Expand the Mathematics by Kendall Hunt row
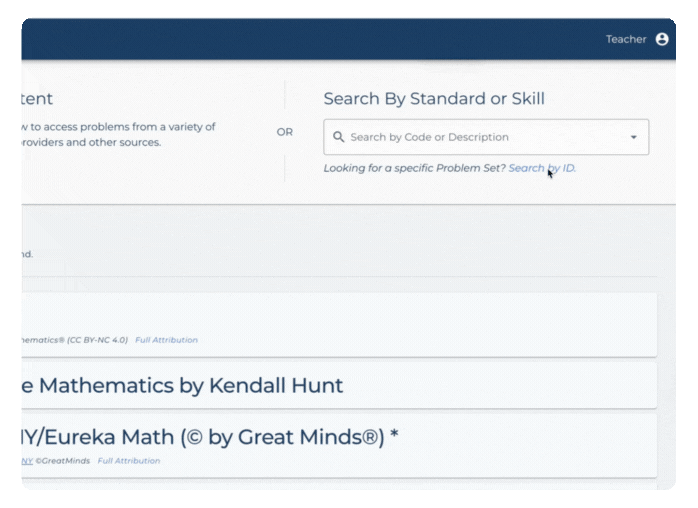 [x=339, y=386]
